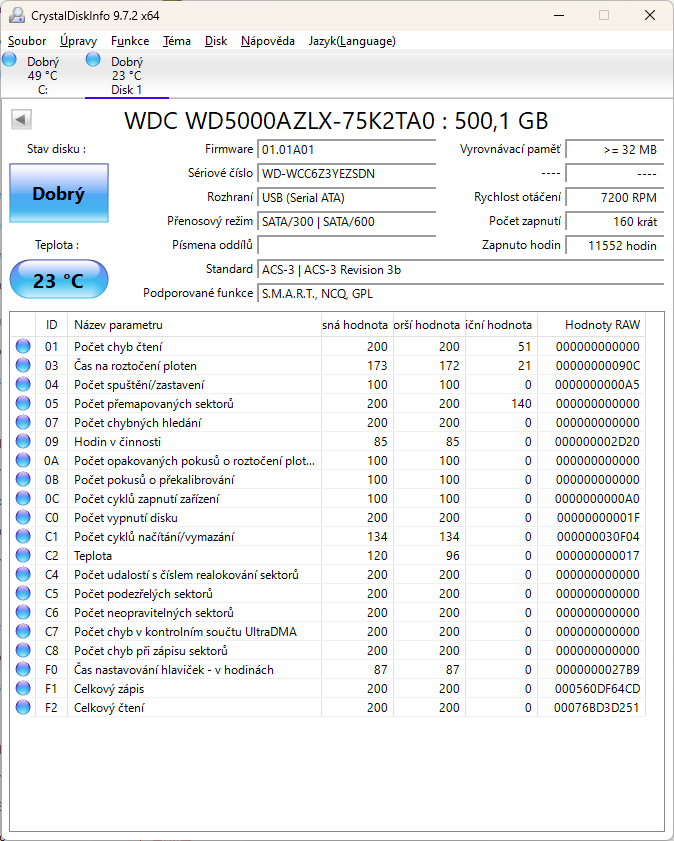This screenshot has width=674, height=841.
Task: Click status orb for attribute 03 Čas na roztočení ploten
Action: 23,365
